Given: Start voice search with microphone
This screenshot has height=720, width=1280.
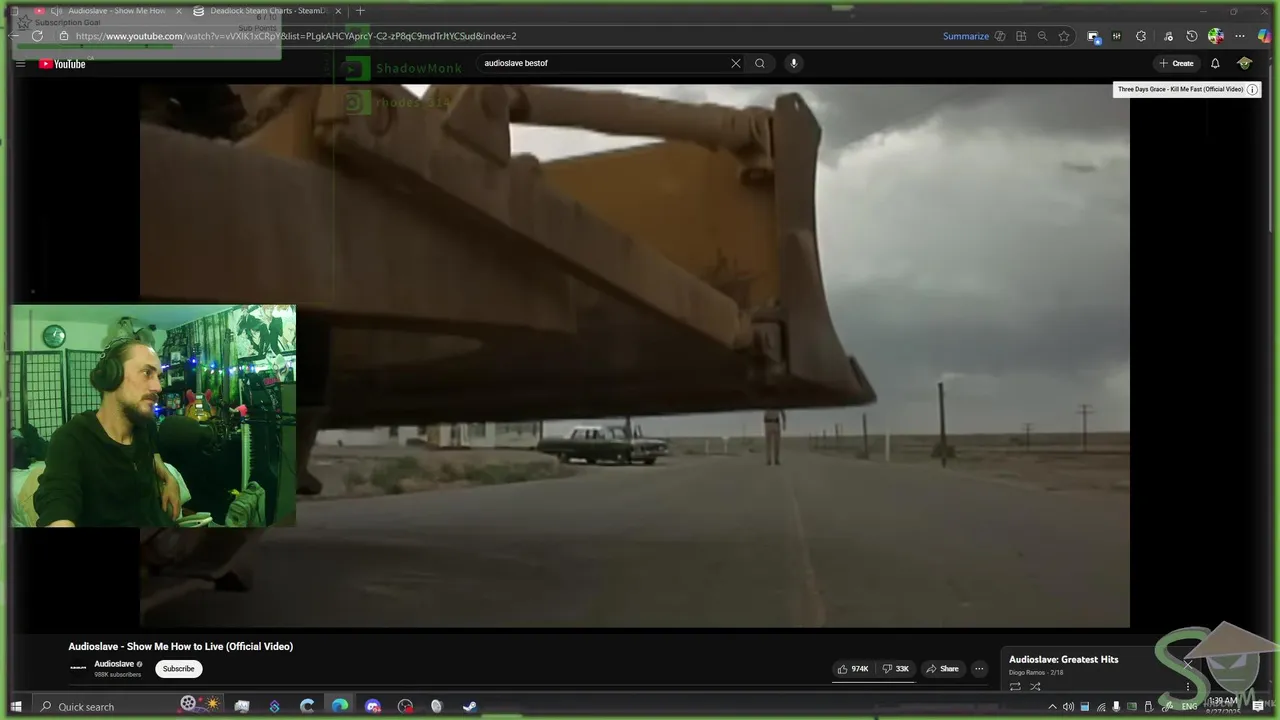Looking at the screenshot, I should 794,63.
